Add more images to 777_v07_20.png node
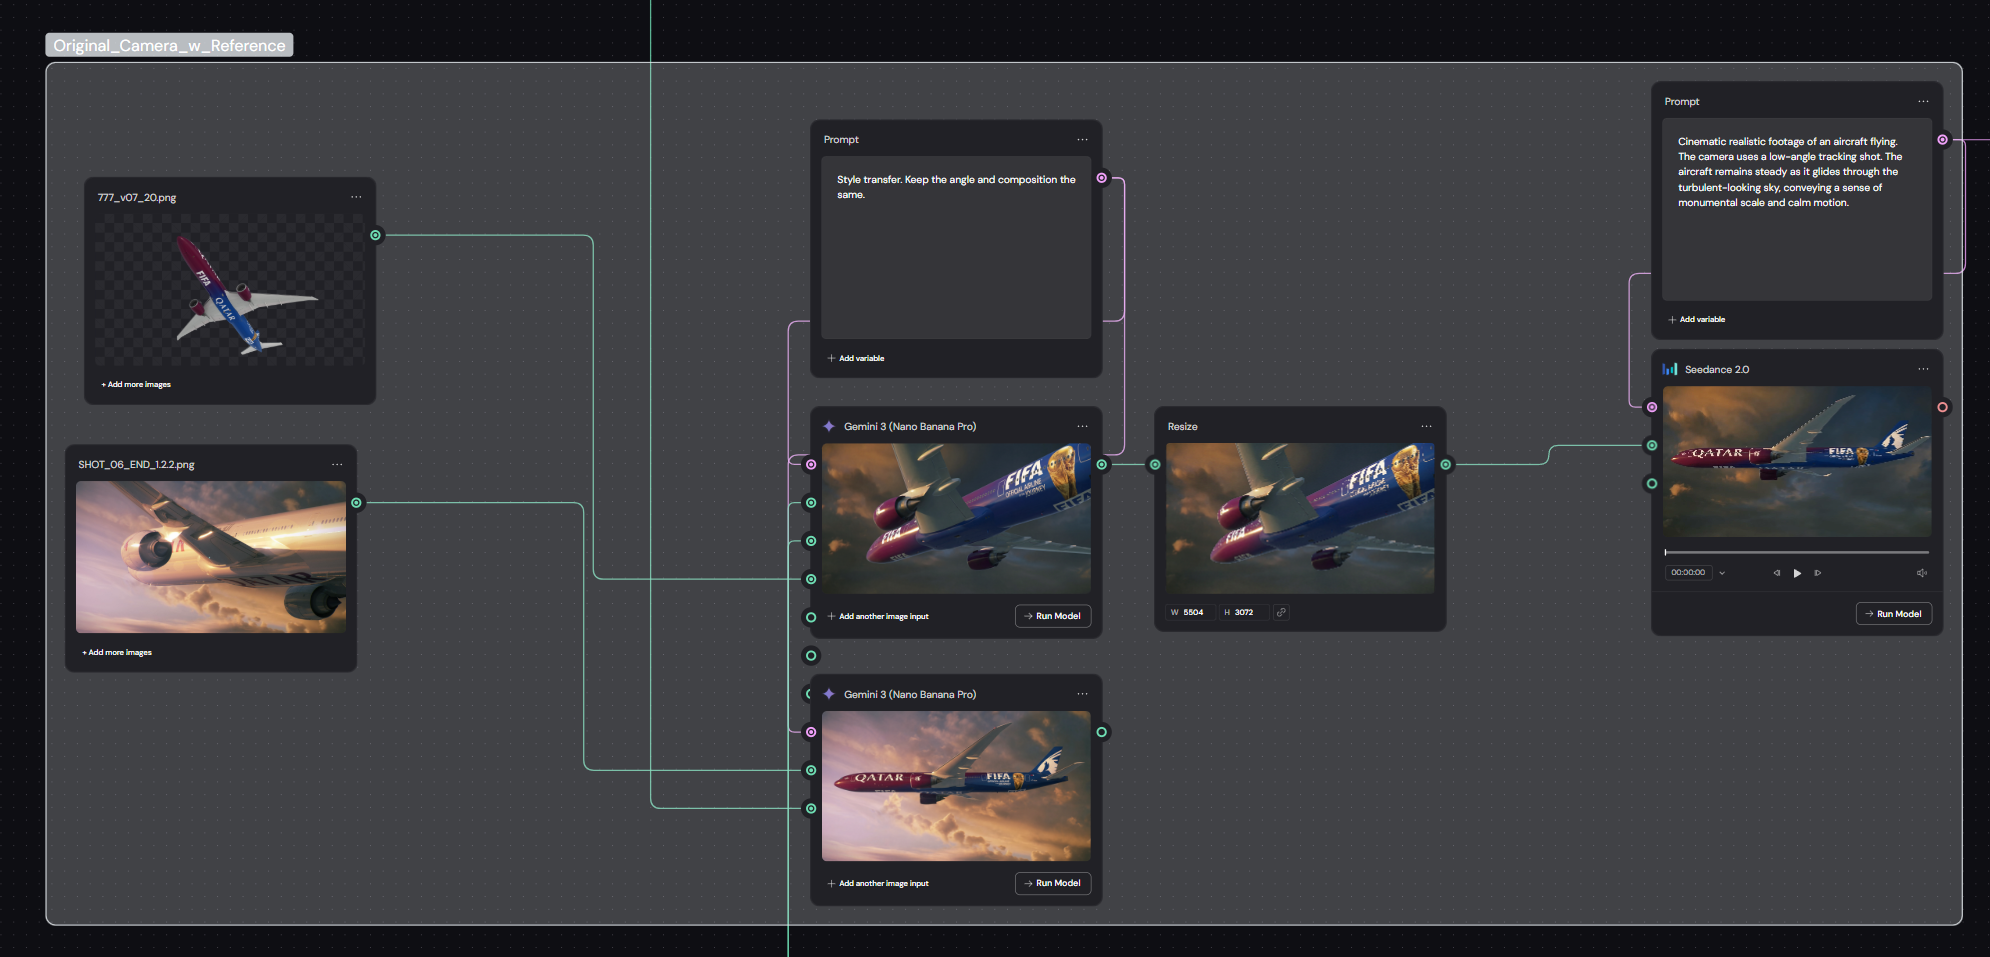The image size is (1990, 957). (136, 384)
